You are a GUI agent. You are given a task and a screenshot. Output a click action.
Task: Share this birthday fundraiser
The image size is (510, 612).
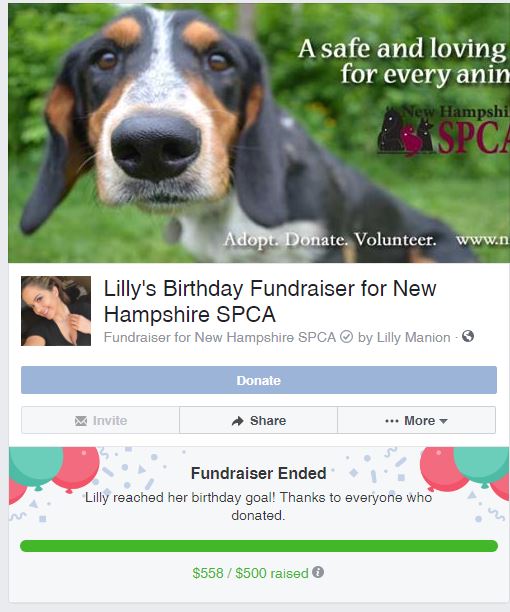258,420
